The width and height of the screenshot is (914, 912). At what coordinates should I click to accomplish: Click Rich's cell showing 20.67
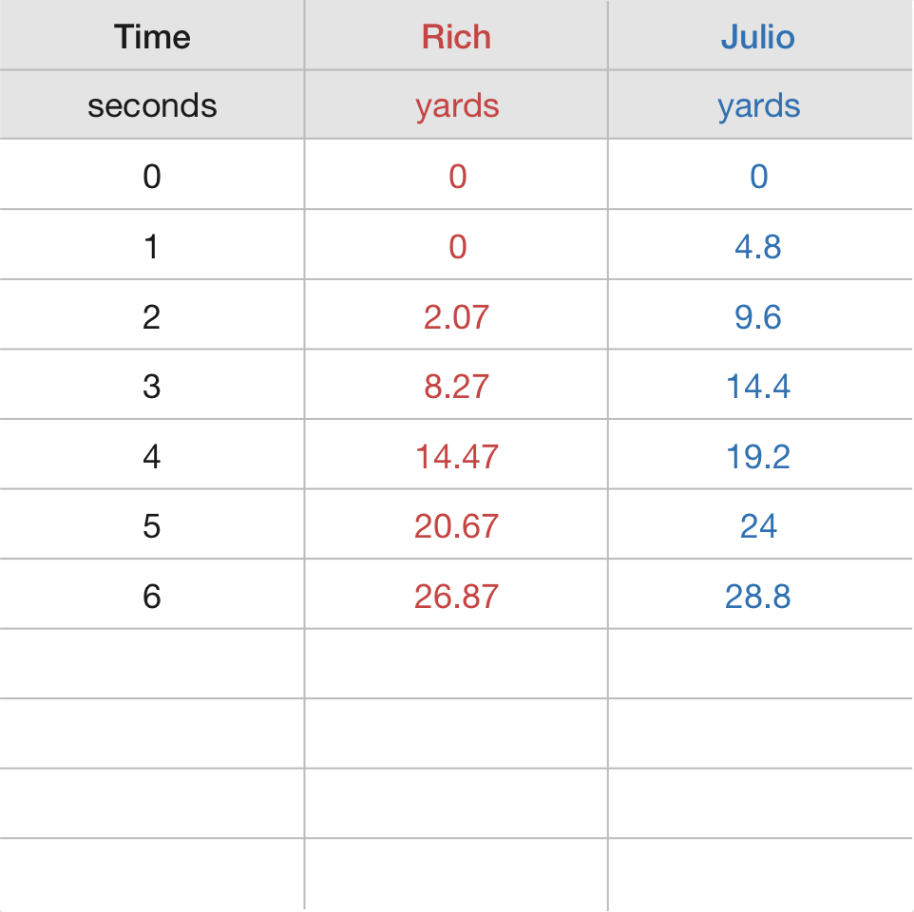click(456, 526)
